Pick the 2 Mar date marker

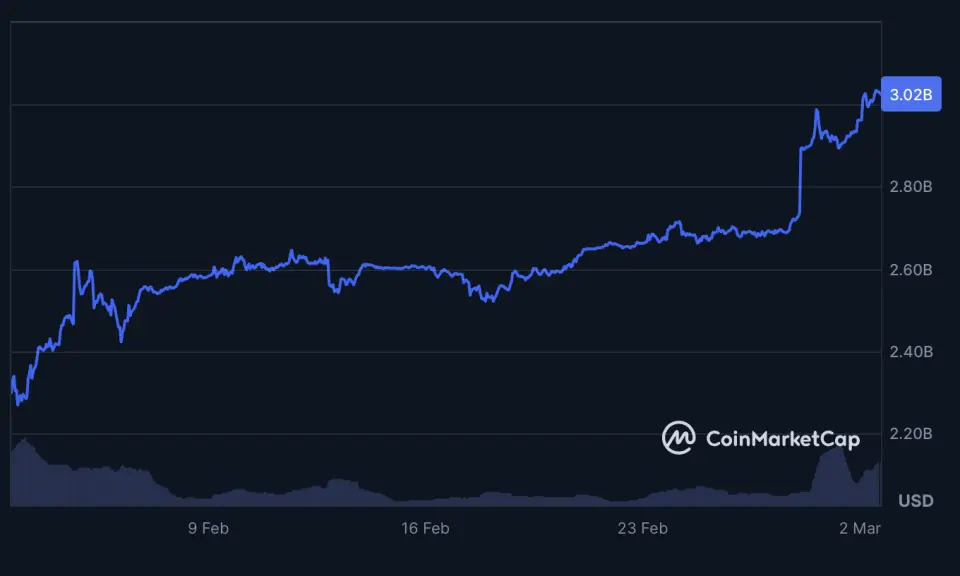coord(860,528)
